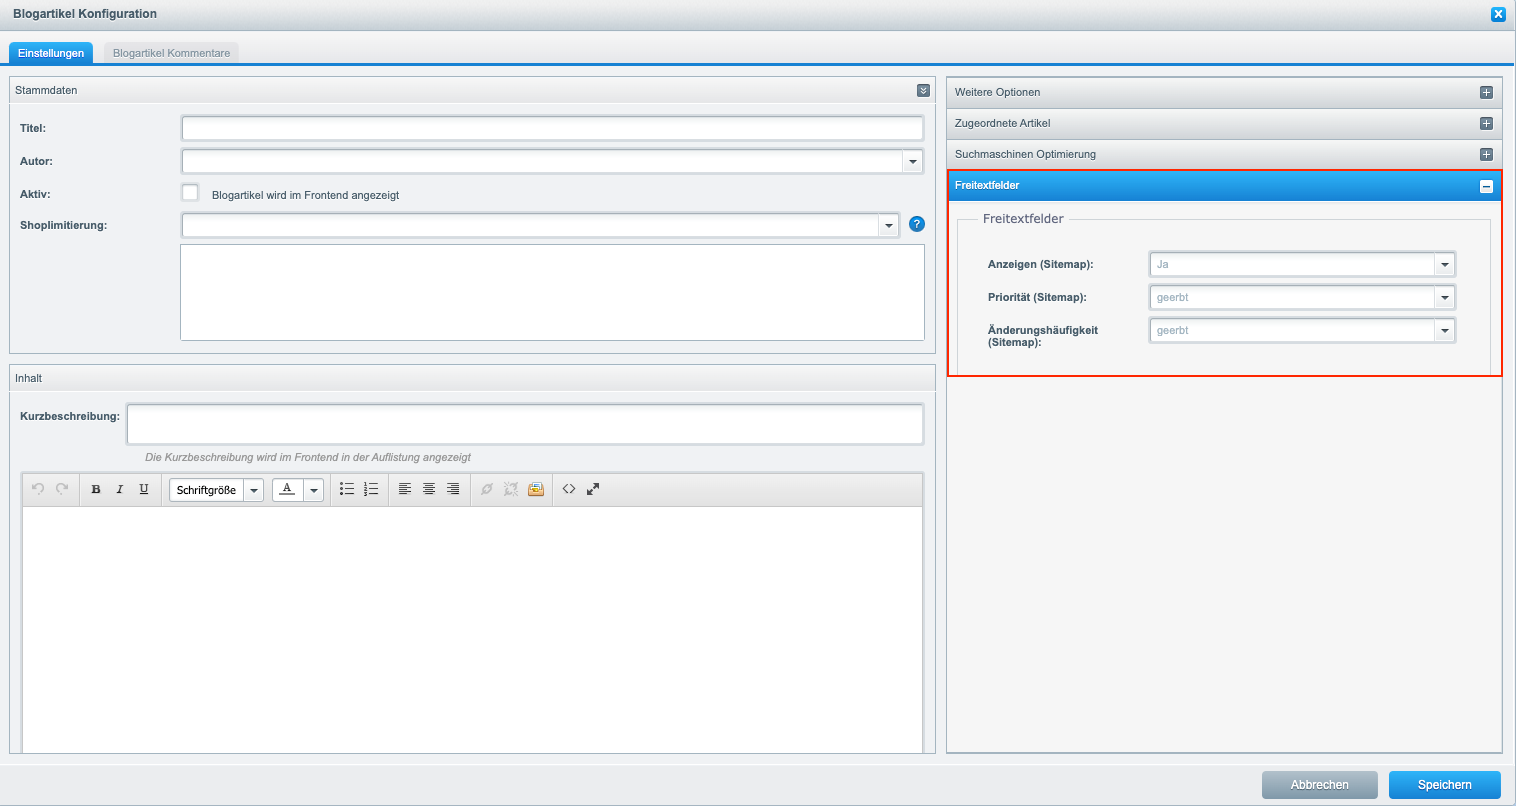The height and width of the screenshot is (806, 1516).
Task: Click the redo icon in editor toolbar
Action: point(62,489)
